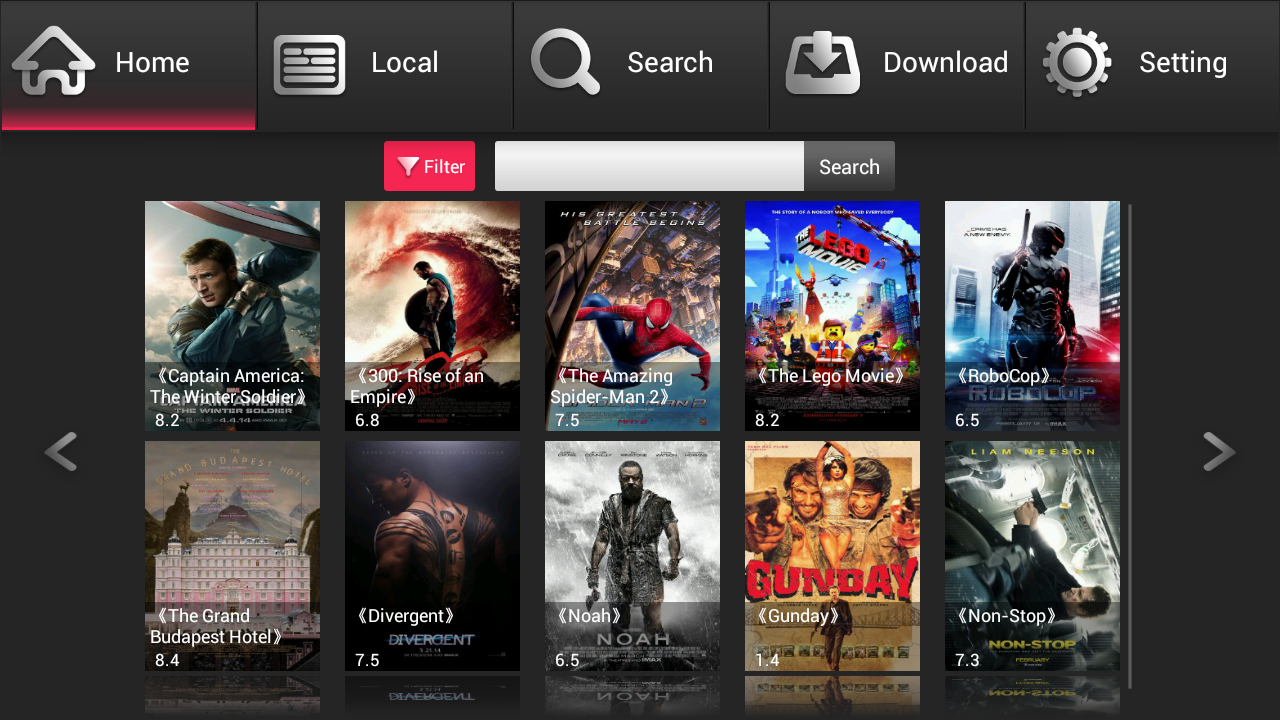
Task: Open The Lego Movie poster
Action: click(x=832, y=316)
